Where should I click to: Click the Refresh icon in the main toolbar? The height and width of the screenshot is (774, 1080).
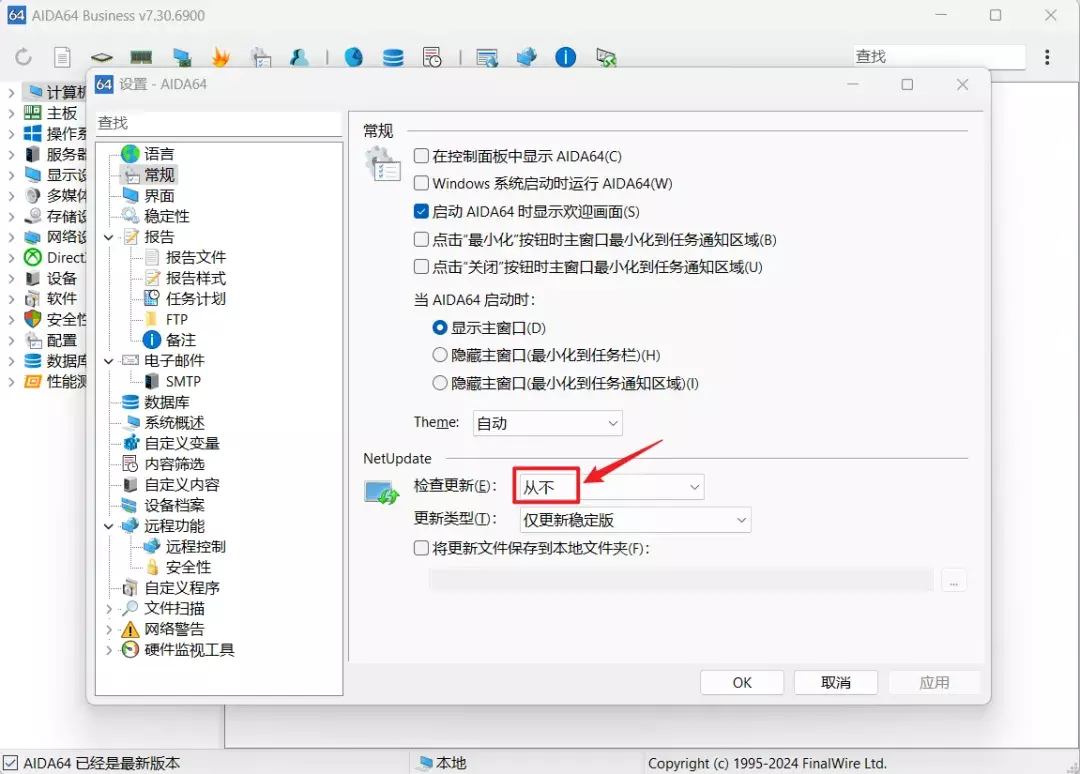point(23,56)
